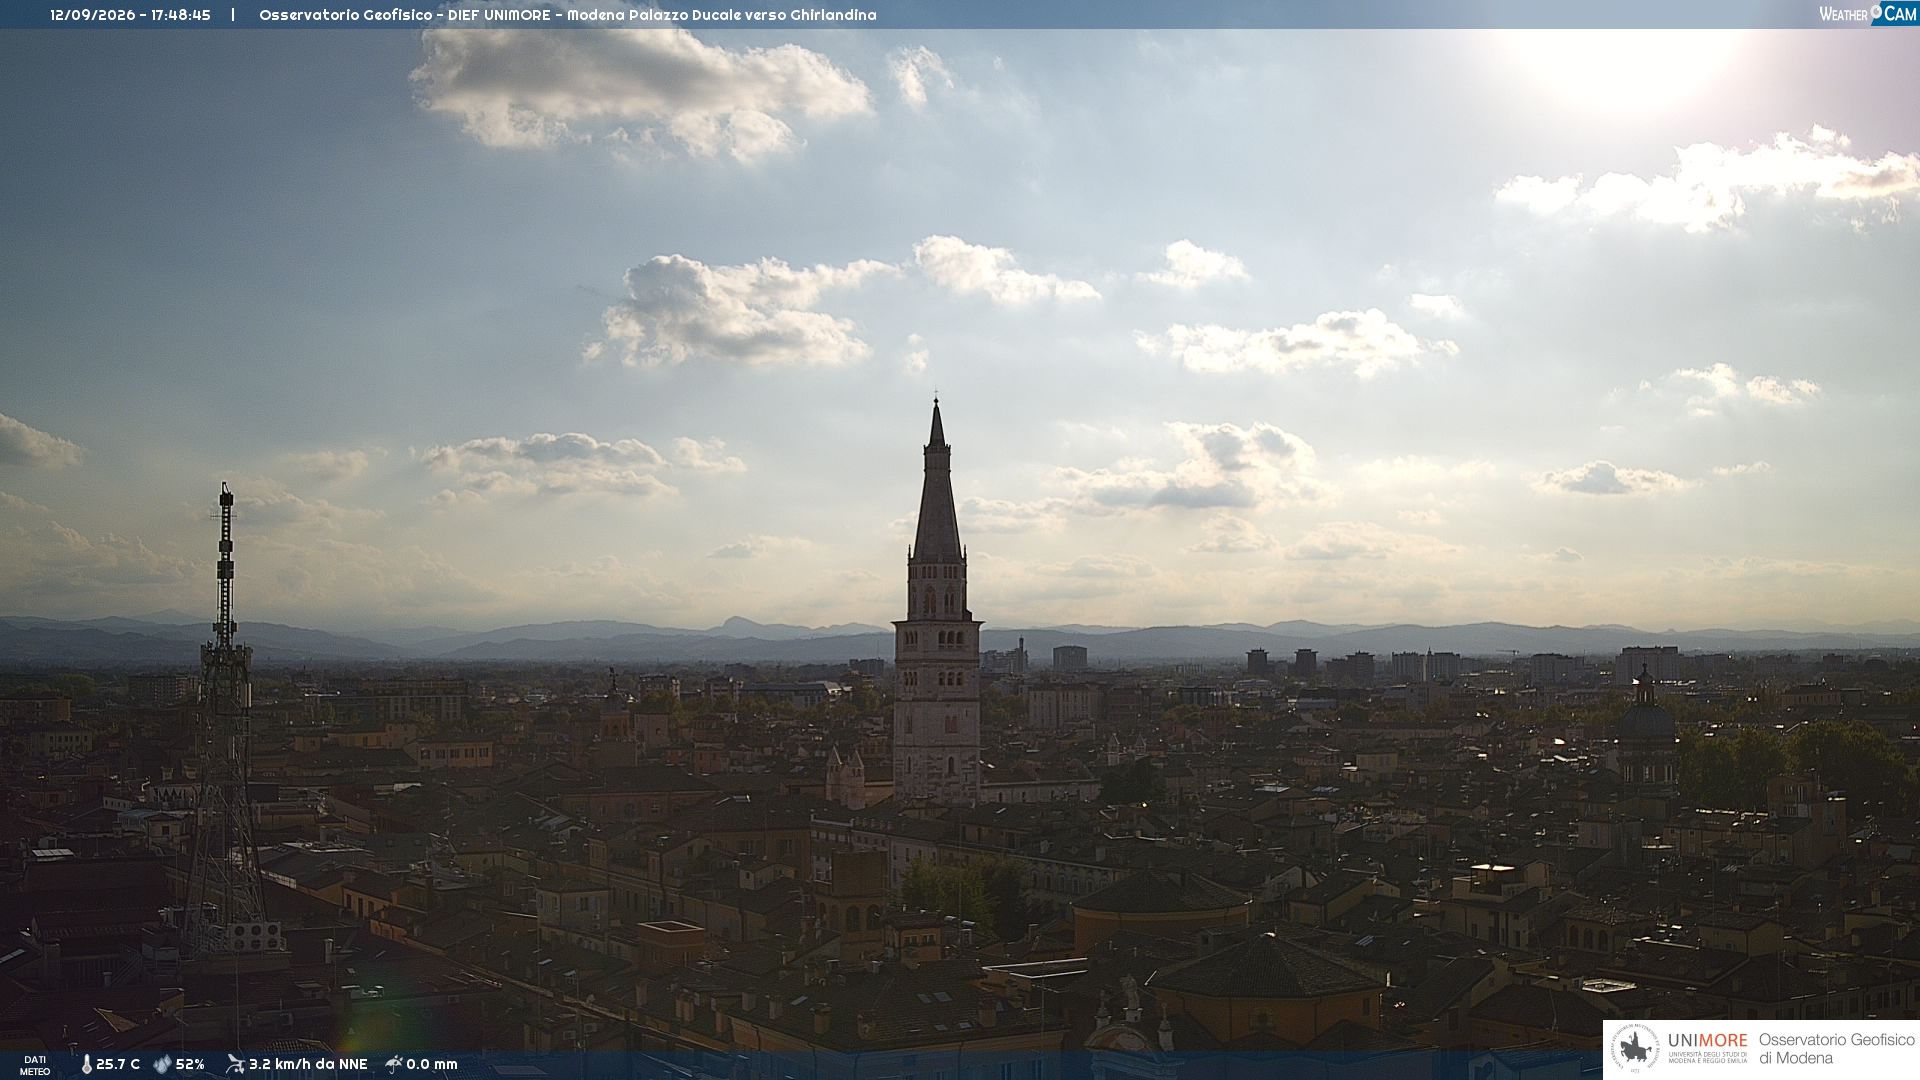
Task: Click the wind anemometer icon
Action: coord(235,1064)
